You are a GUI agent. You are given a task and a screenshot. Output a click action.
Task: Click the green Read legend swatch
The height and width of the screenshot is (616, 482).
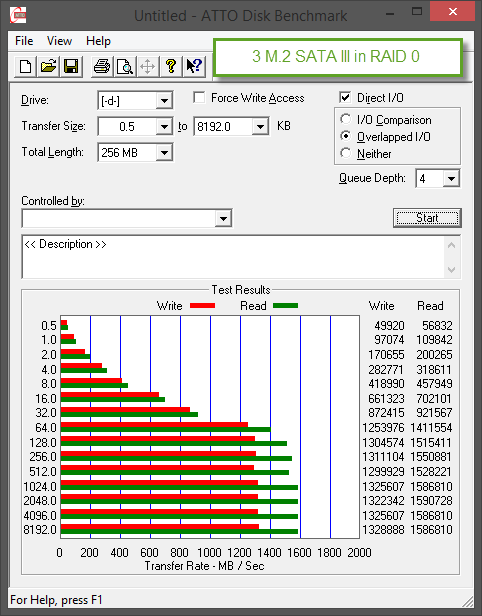coord(286,305)
